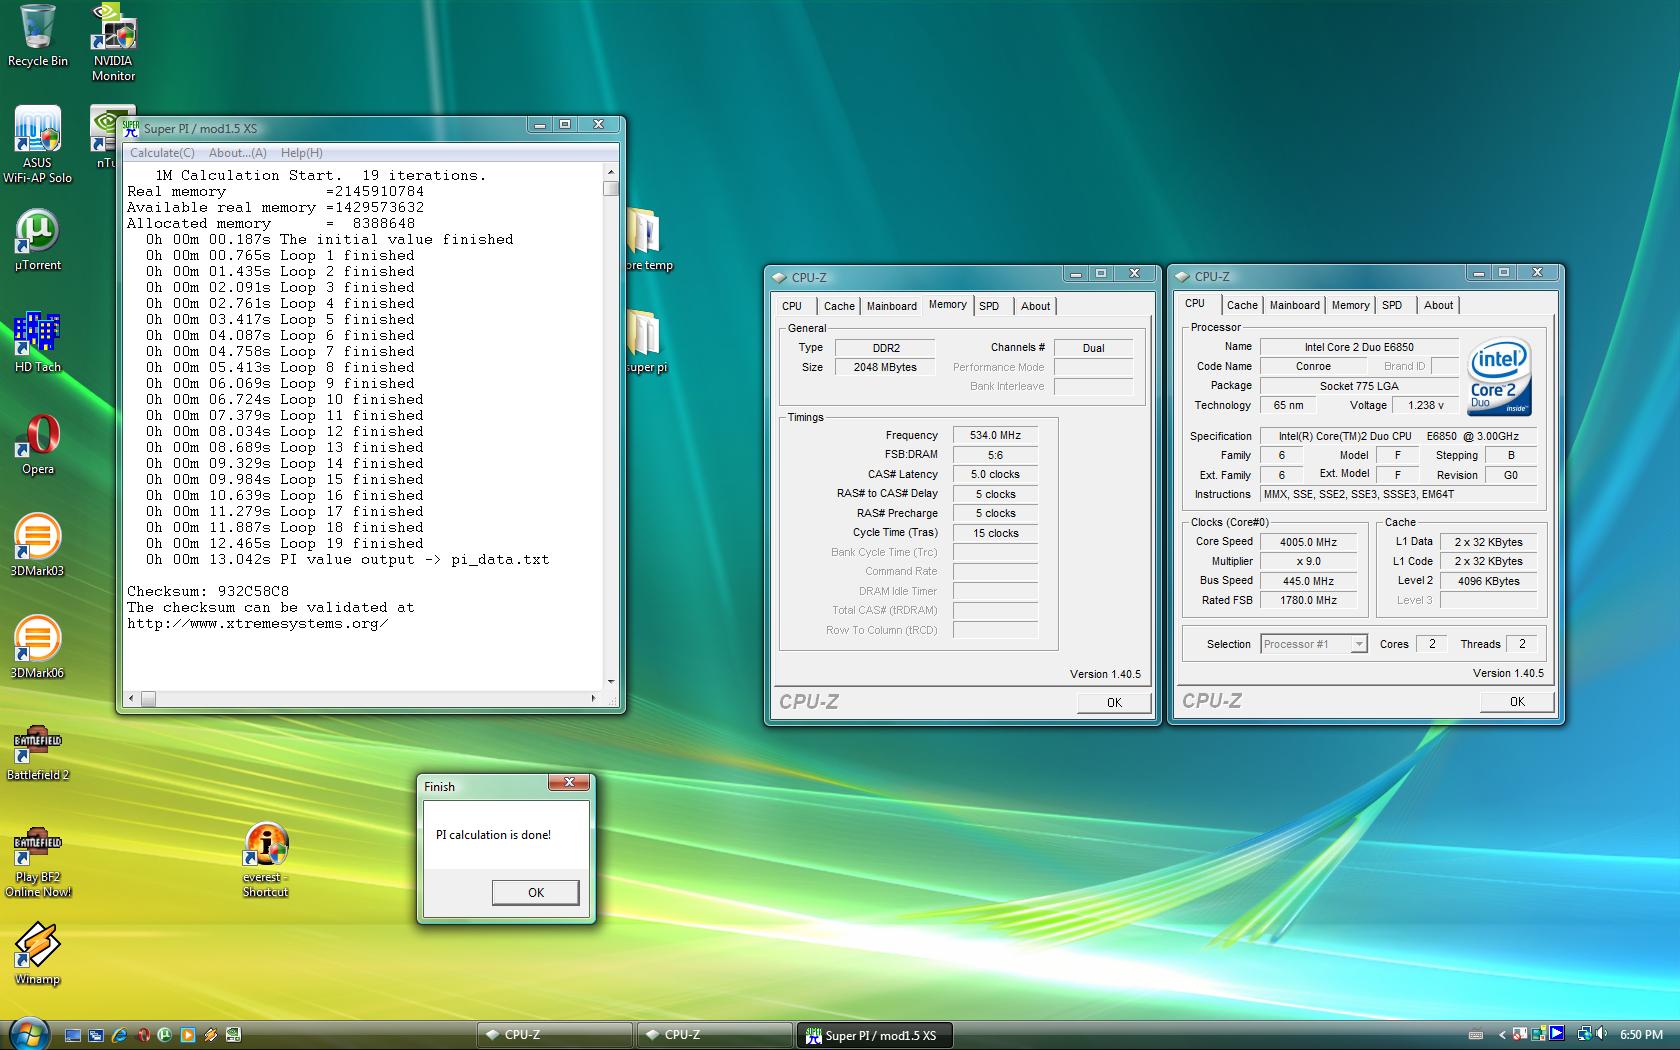
Task: Open the 3DMark06 desktop shortcut
Action: (x=37, y=648)
